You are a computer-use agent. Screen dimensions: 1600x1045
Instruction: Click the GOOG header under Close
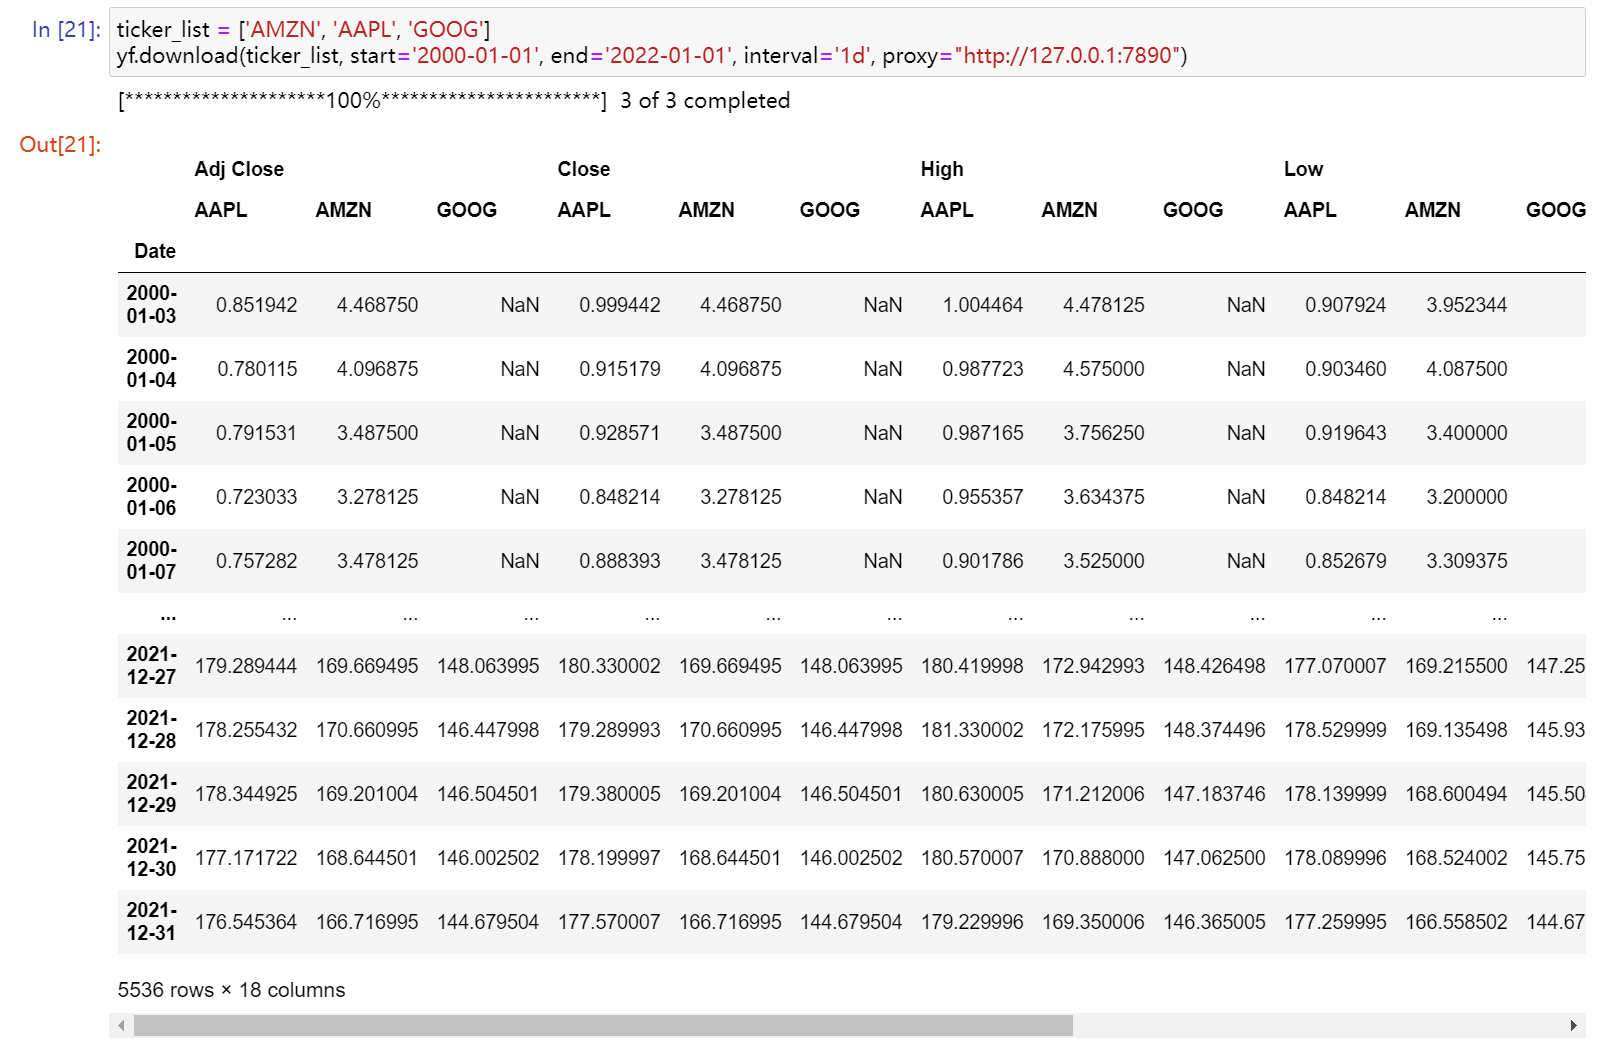tap(830, 210)
